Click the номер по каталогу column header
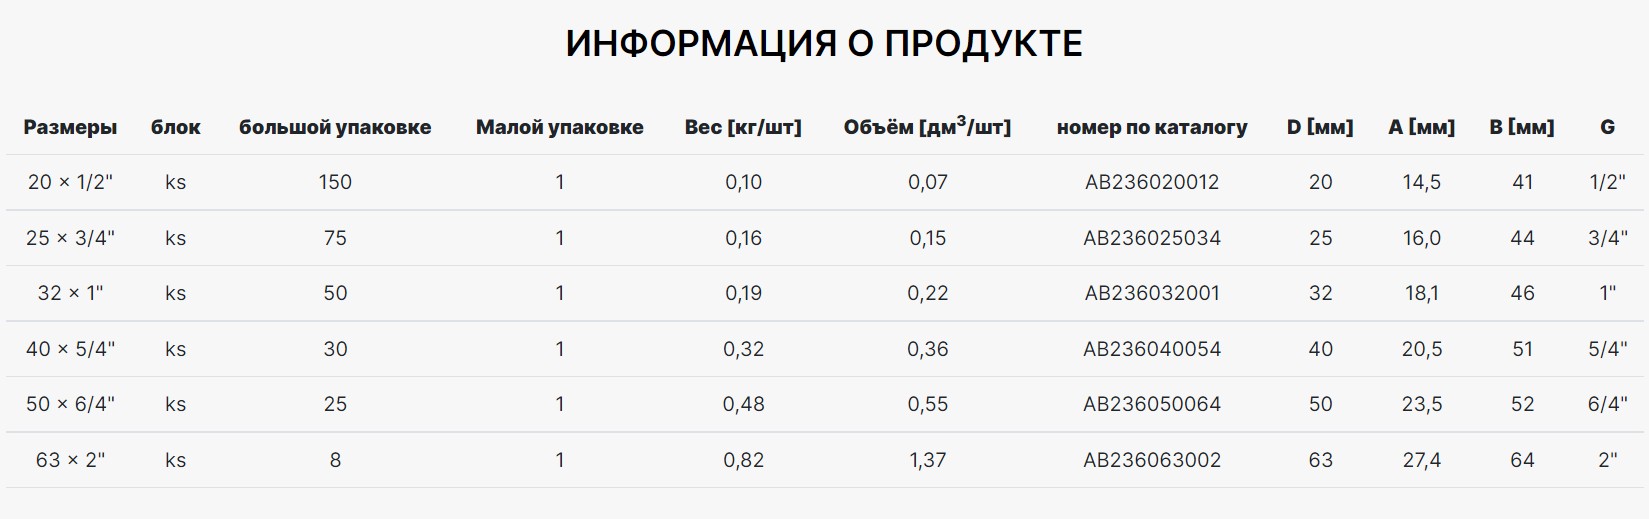 [1152, 127]
